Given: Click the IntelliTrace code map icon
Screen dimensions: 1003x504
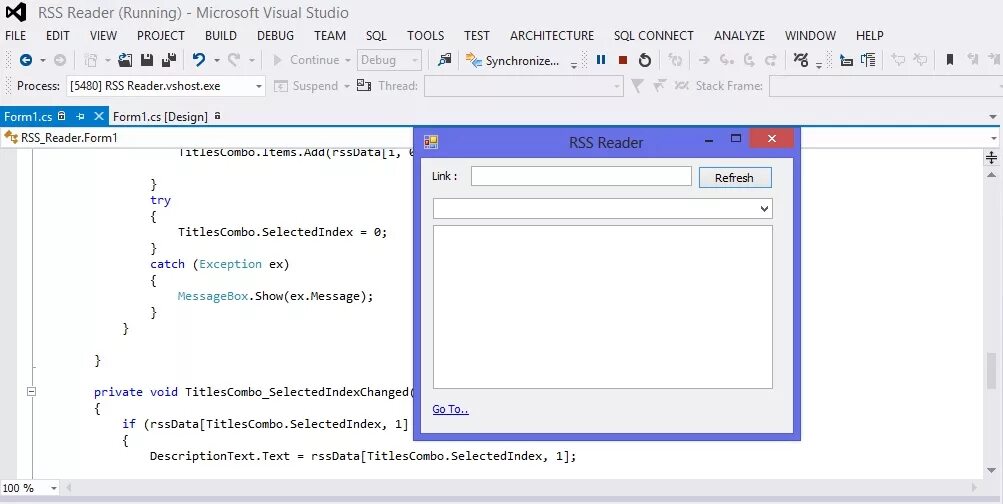Looking at the screenshot, I should click(x=800, y=60).
